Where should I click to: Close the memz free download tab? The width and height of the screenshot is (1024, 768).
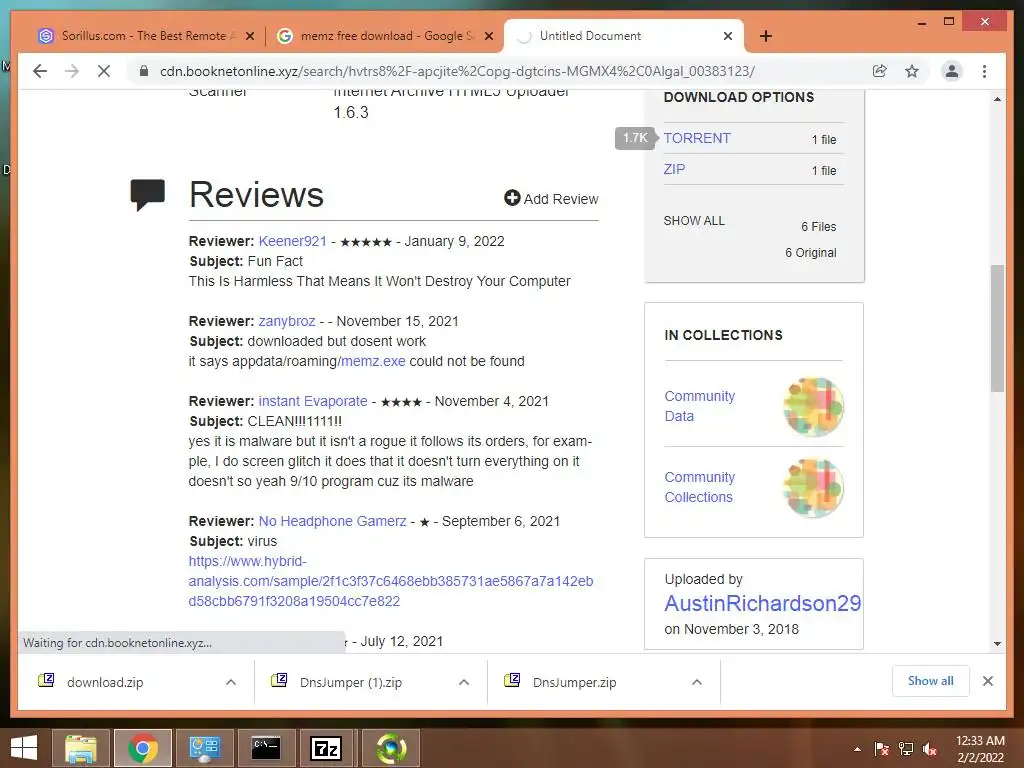pos(488,36)
